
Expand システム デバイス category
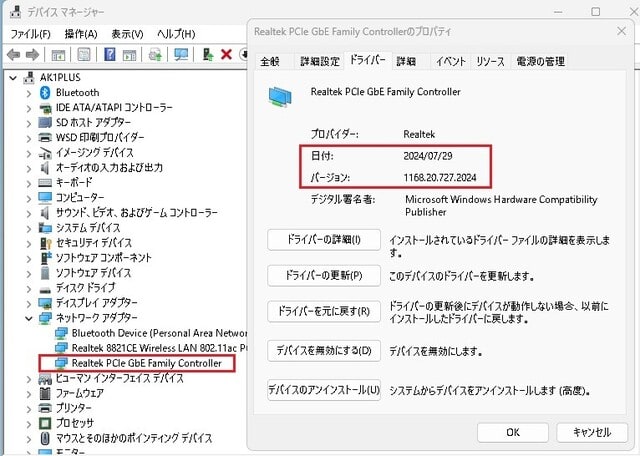(x=29, y=228)
